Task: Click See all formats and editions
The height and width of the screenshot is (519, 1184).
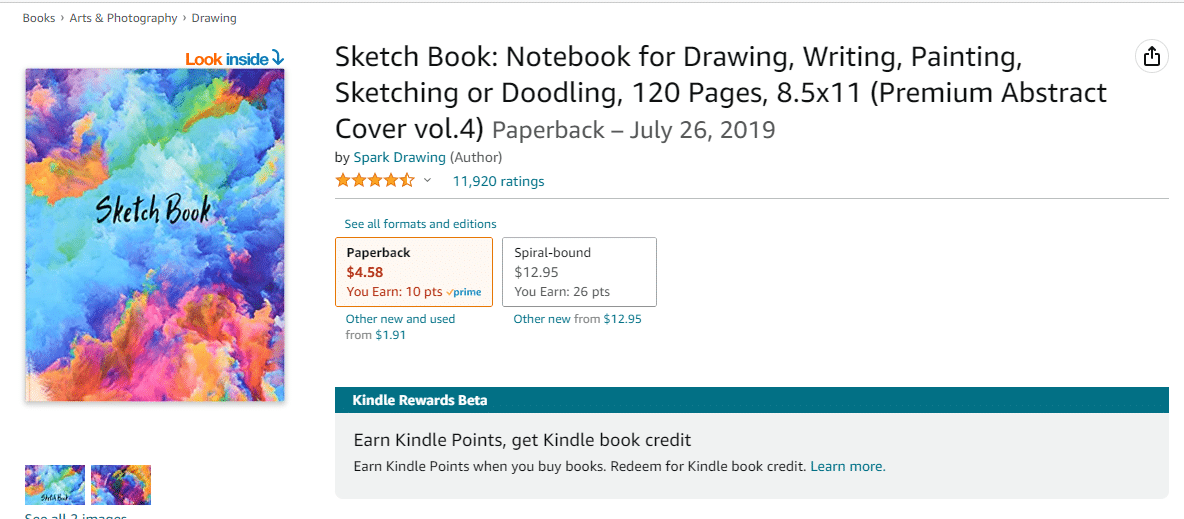Action: [x=421, y=224]
